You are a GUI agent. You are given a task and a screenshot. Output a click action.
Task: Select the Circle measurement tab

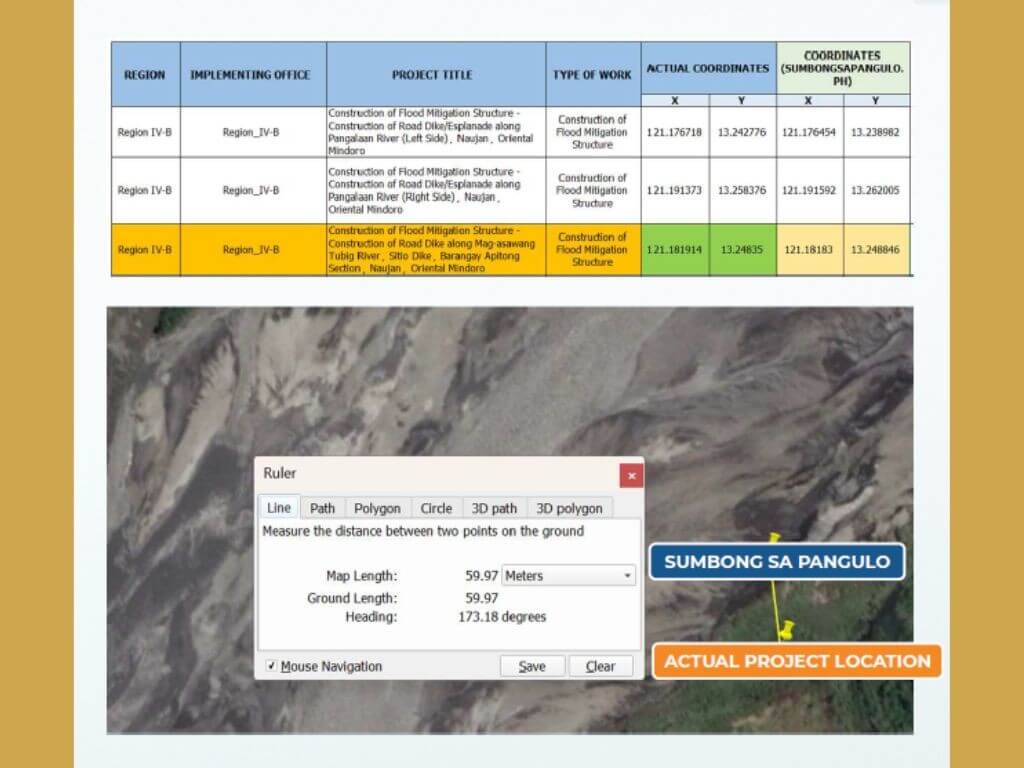click(x=435, y=508)
